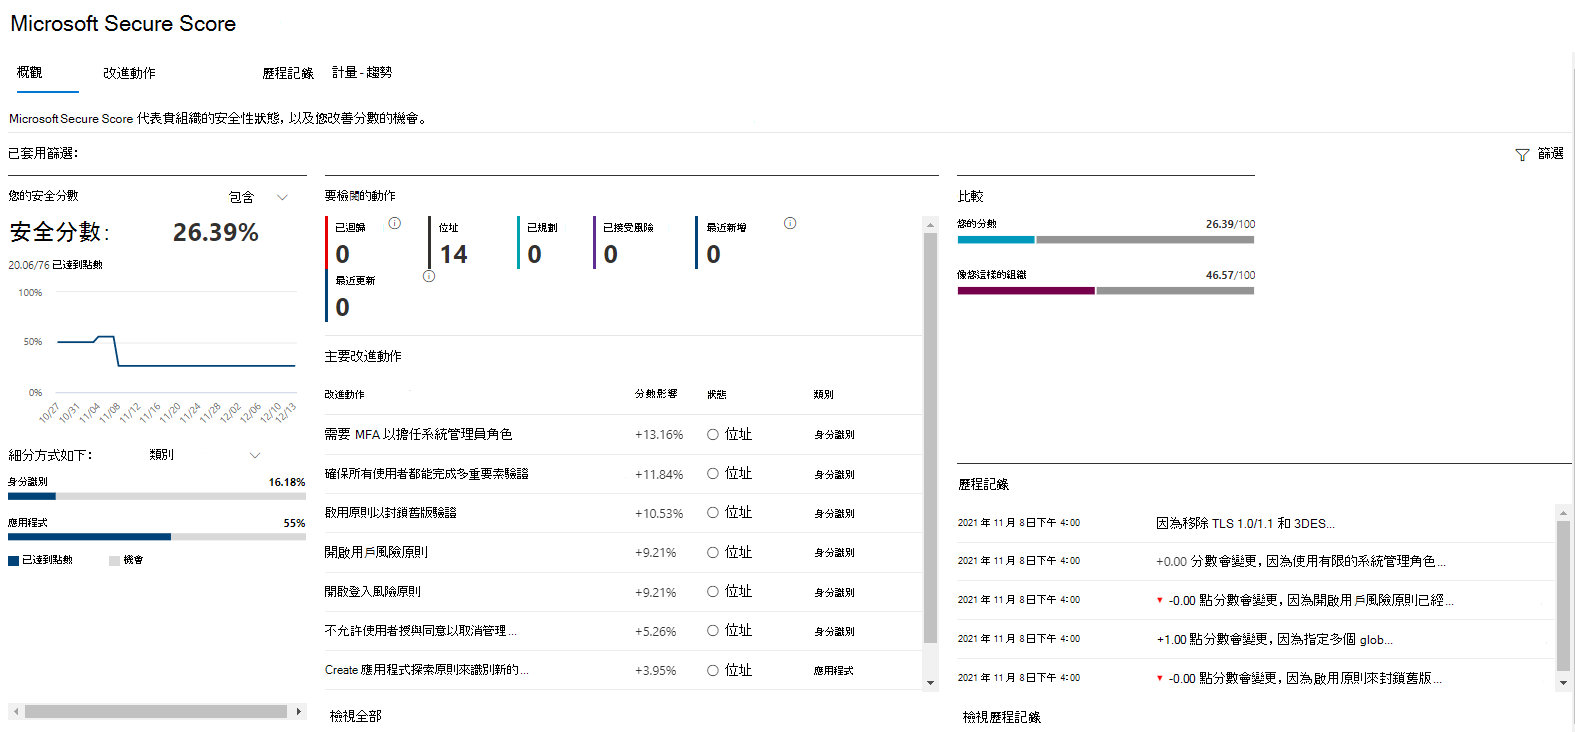Expand the 包含 dropdown chevron

tap(282, 197)
